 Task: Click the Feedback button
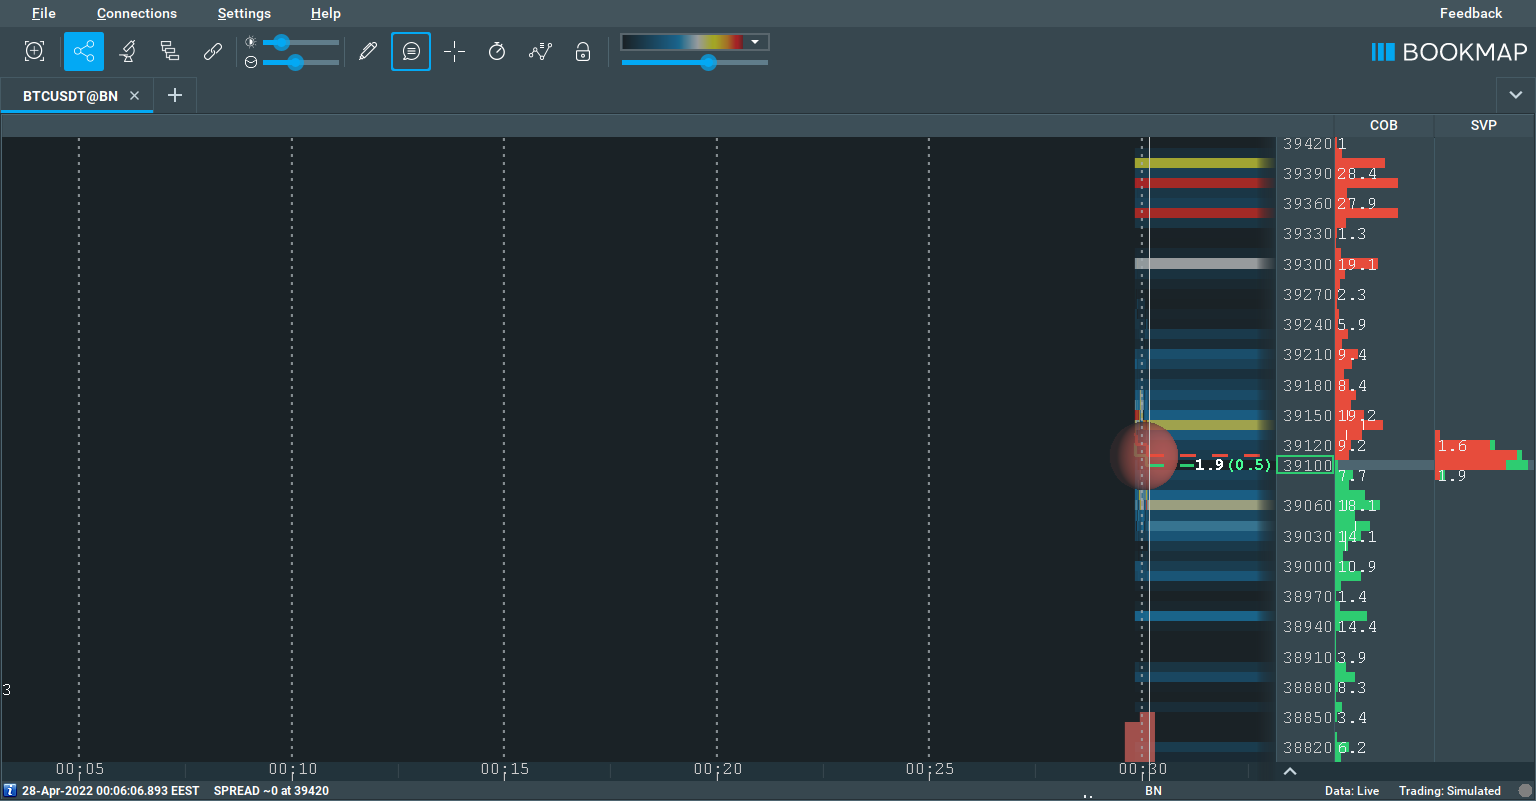(1470, 13)
